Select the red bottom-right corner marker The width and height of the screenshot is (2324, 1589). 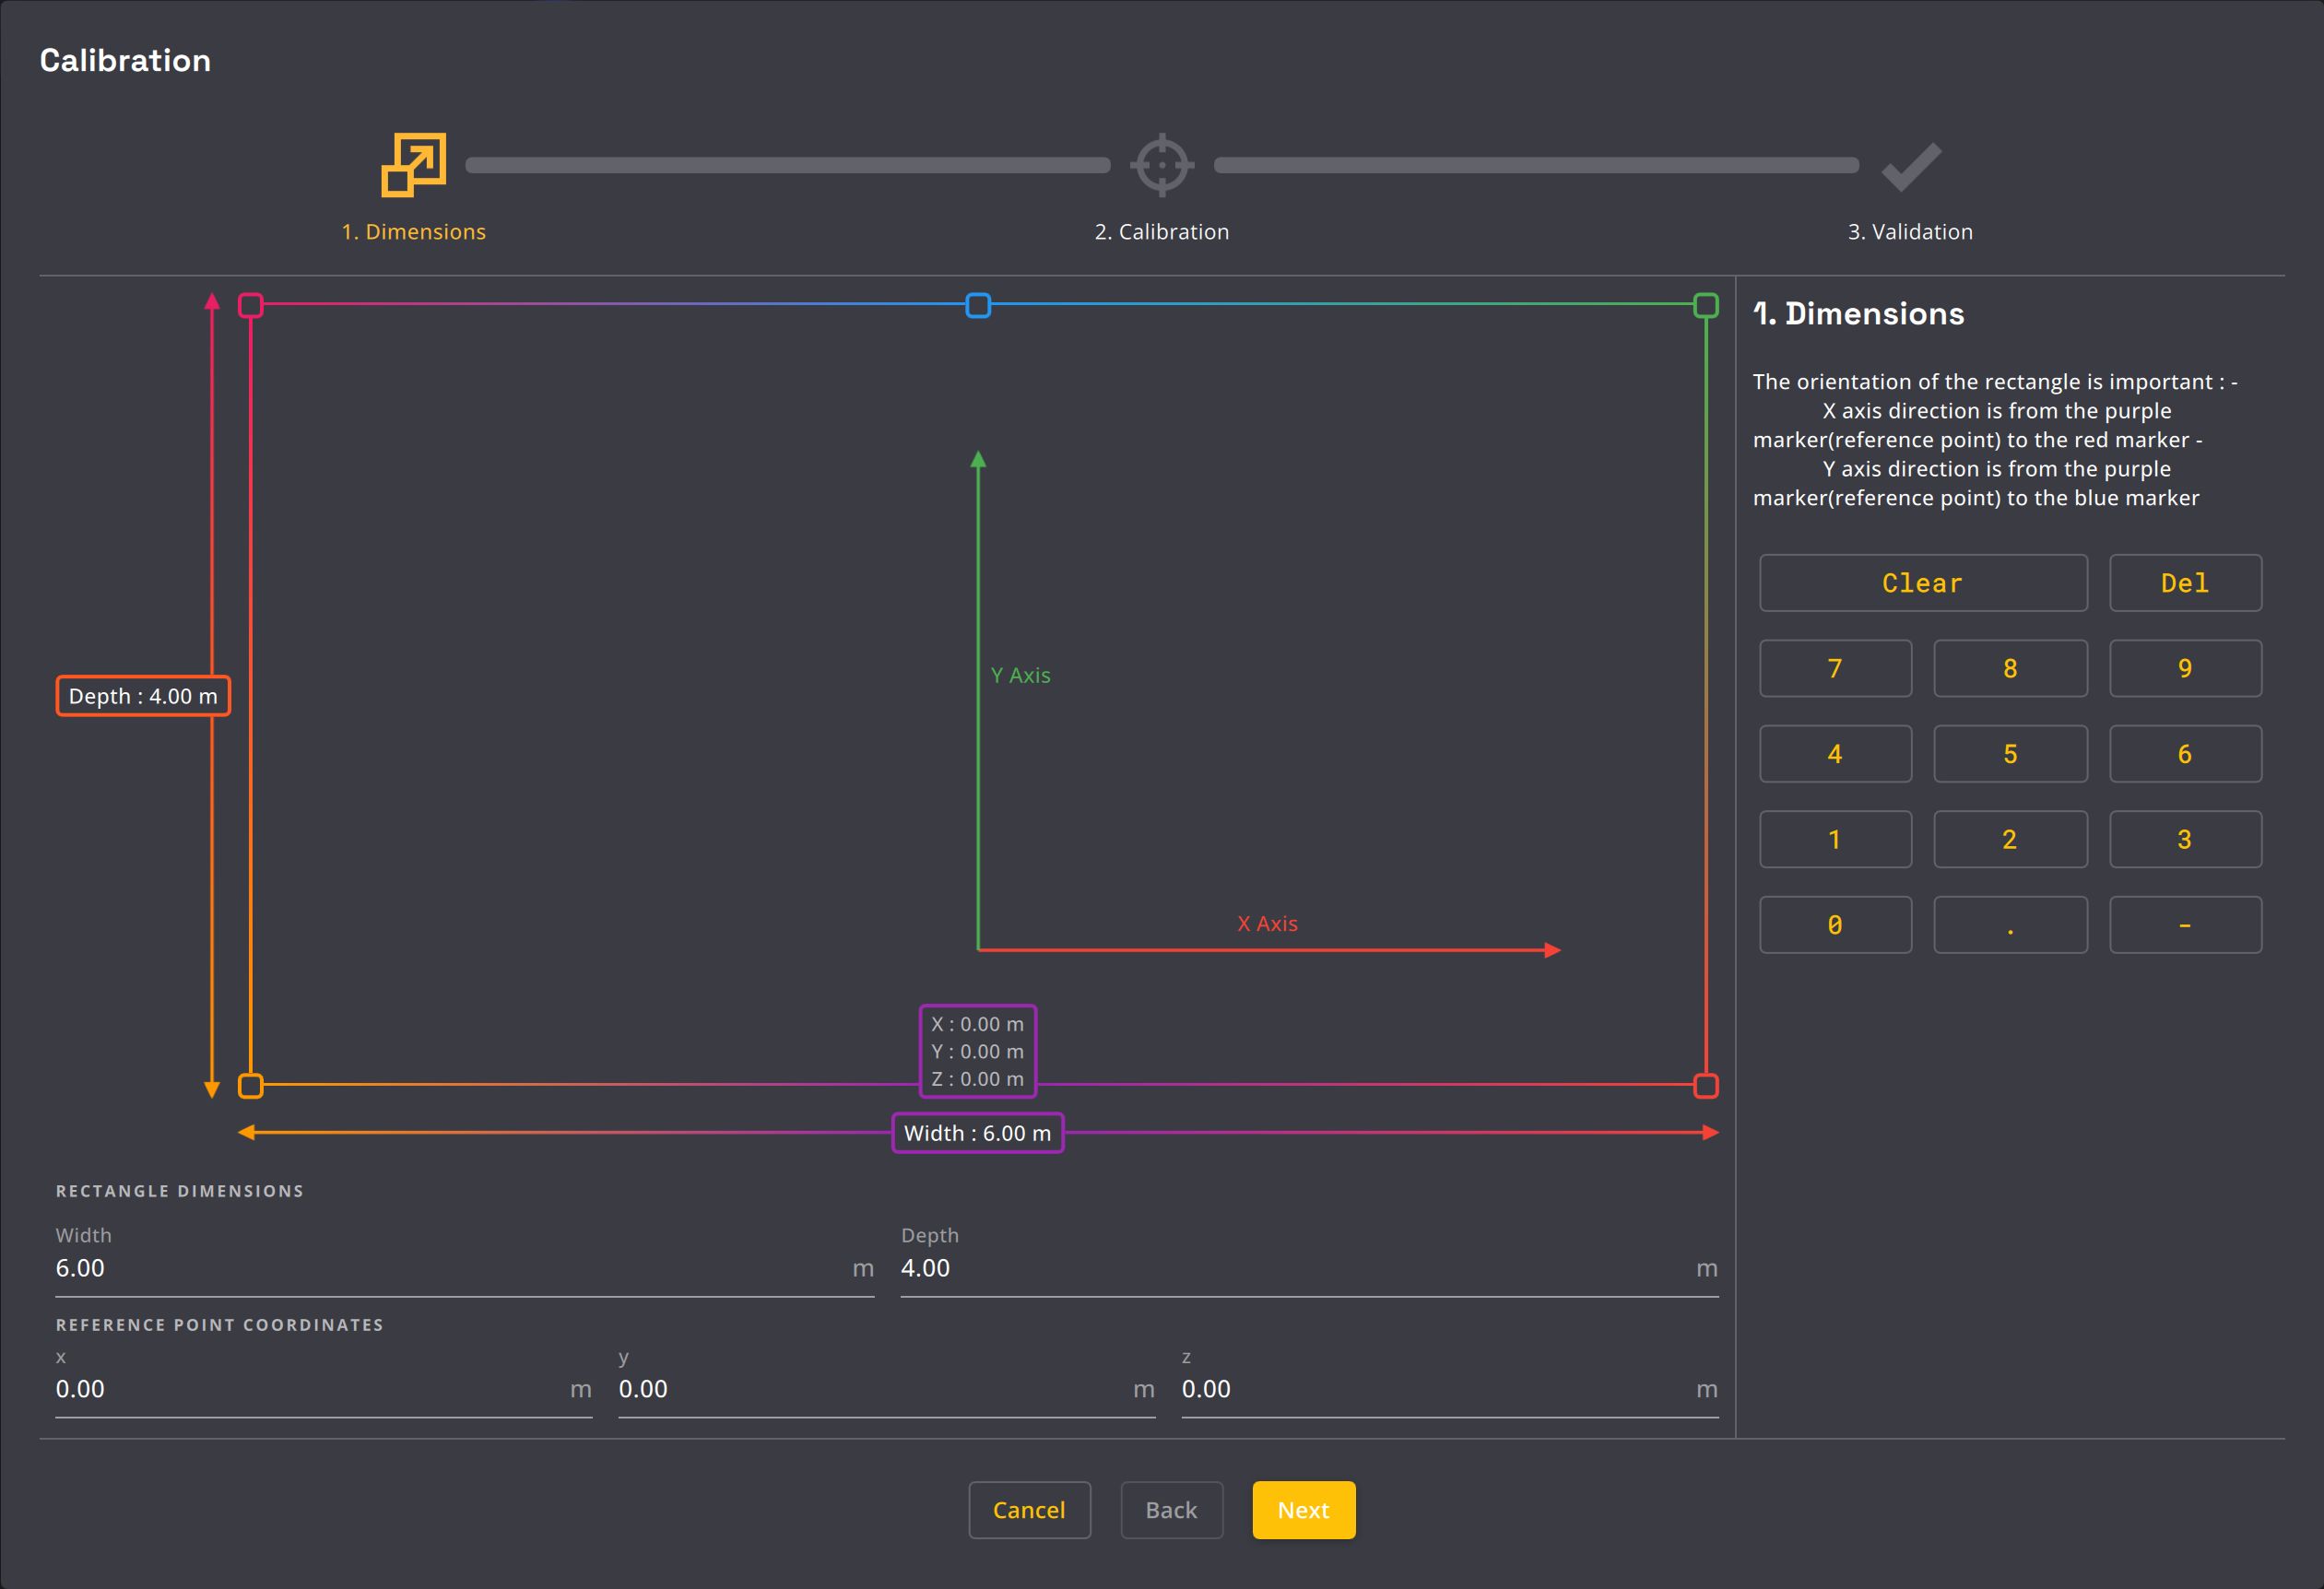tap(1705, 1085)
